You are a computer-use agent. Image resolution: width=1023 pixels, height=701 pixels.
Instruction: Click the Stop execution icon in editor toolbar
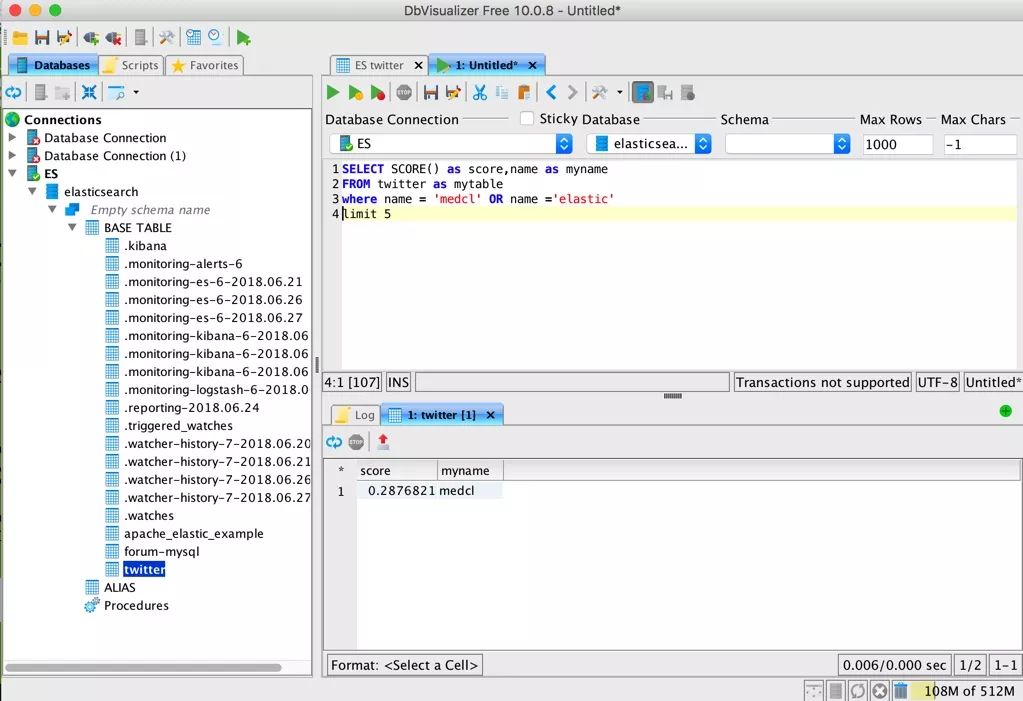pyautogui.click(x=404, y=93)
